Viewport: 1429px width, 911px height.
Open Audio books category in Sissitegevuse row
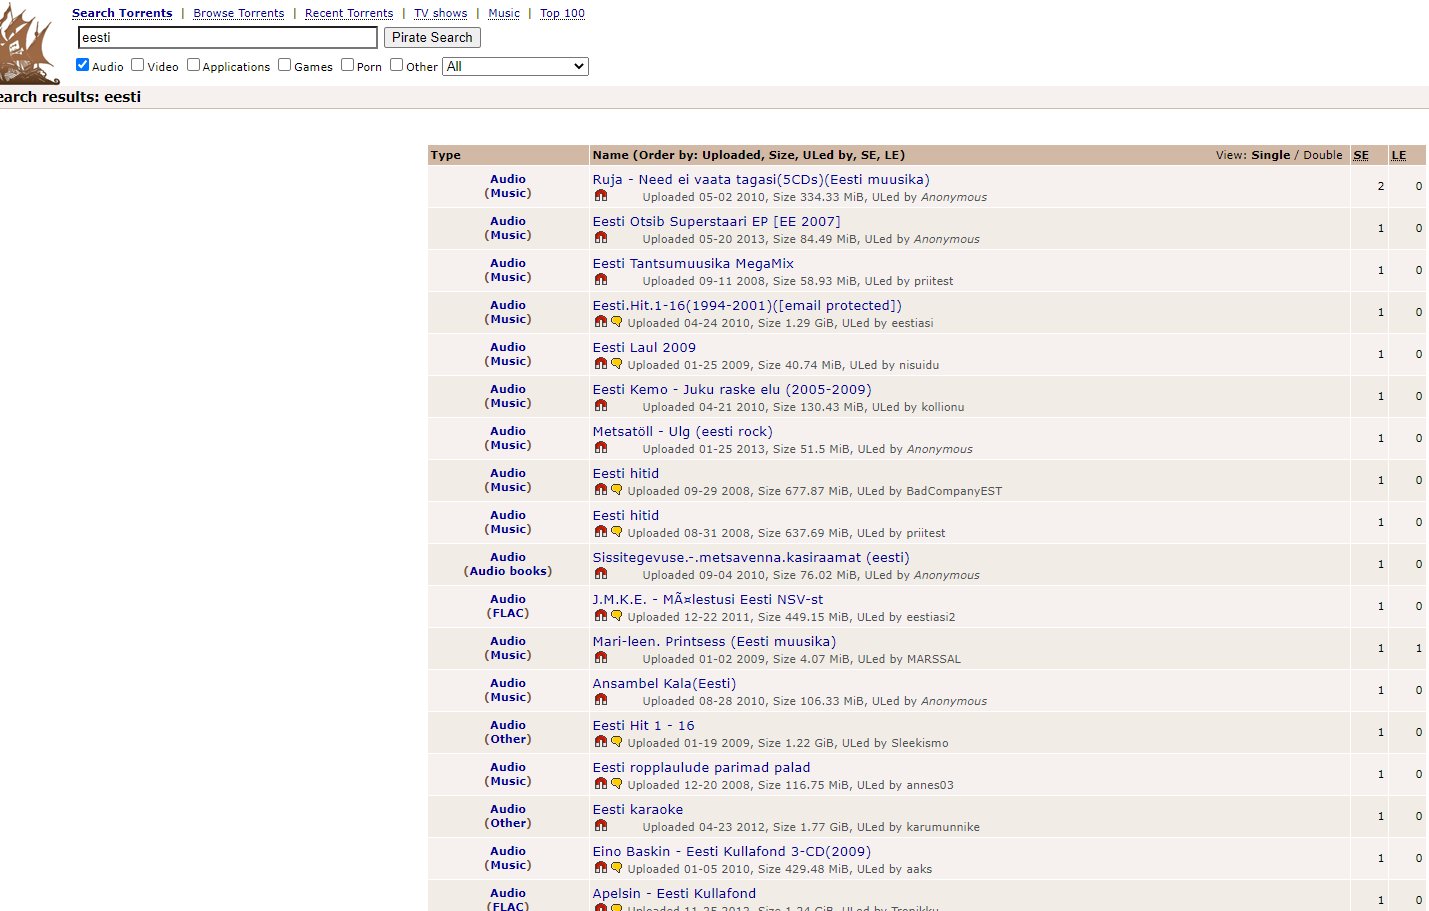[x=508, y=571]
